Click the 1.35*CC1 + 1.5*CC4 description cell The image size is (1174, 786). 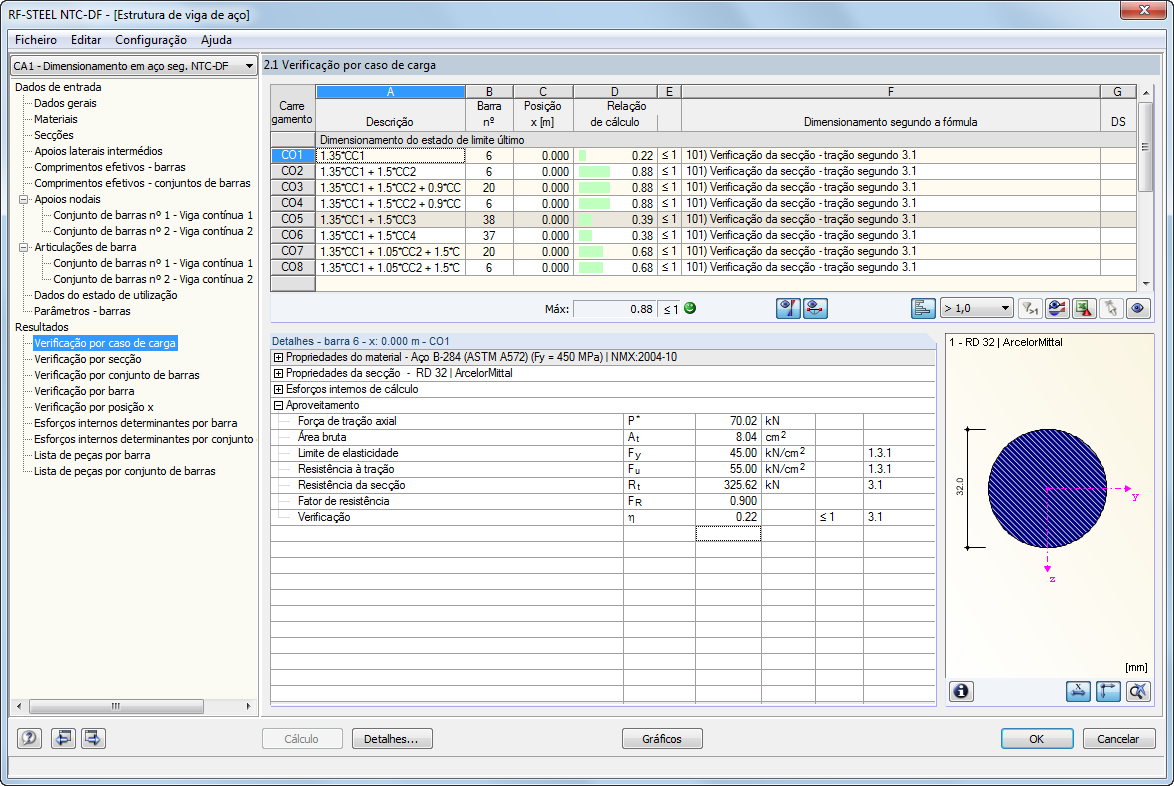[x=390, y=236]
